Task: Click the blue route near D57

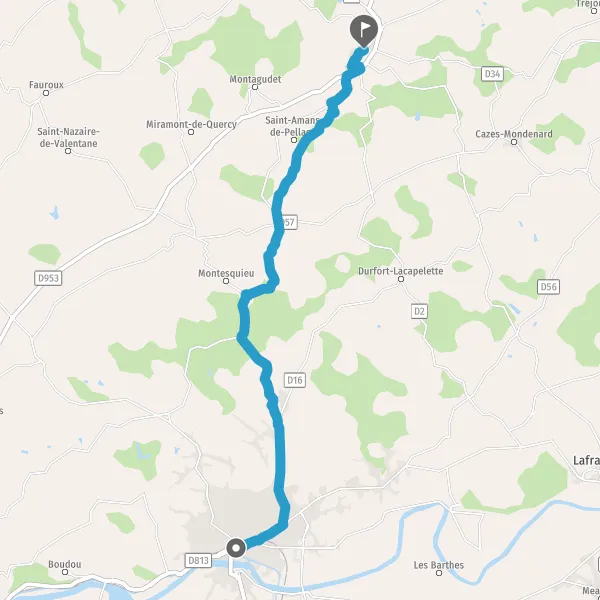Action: pos(278,224)
